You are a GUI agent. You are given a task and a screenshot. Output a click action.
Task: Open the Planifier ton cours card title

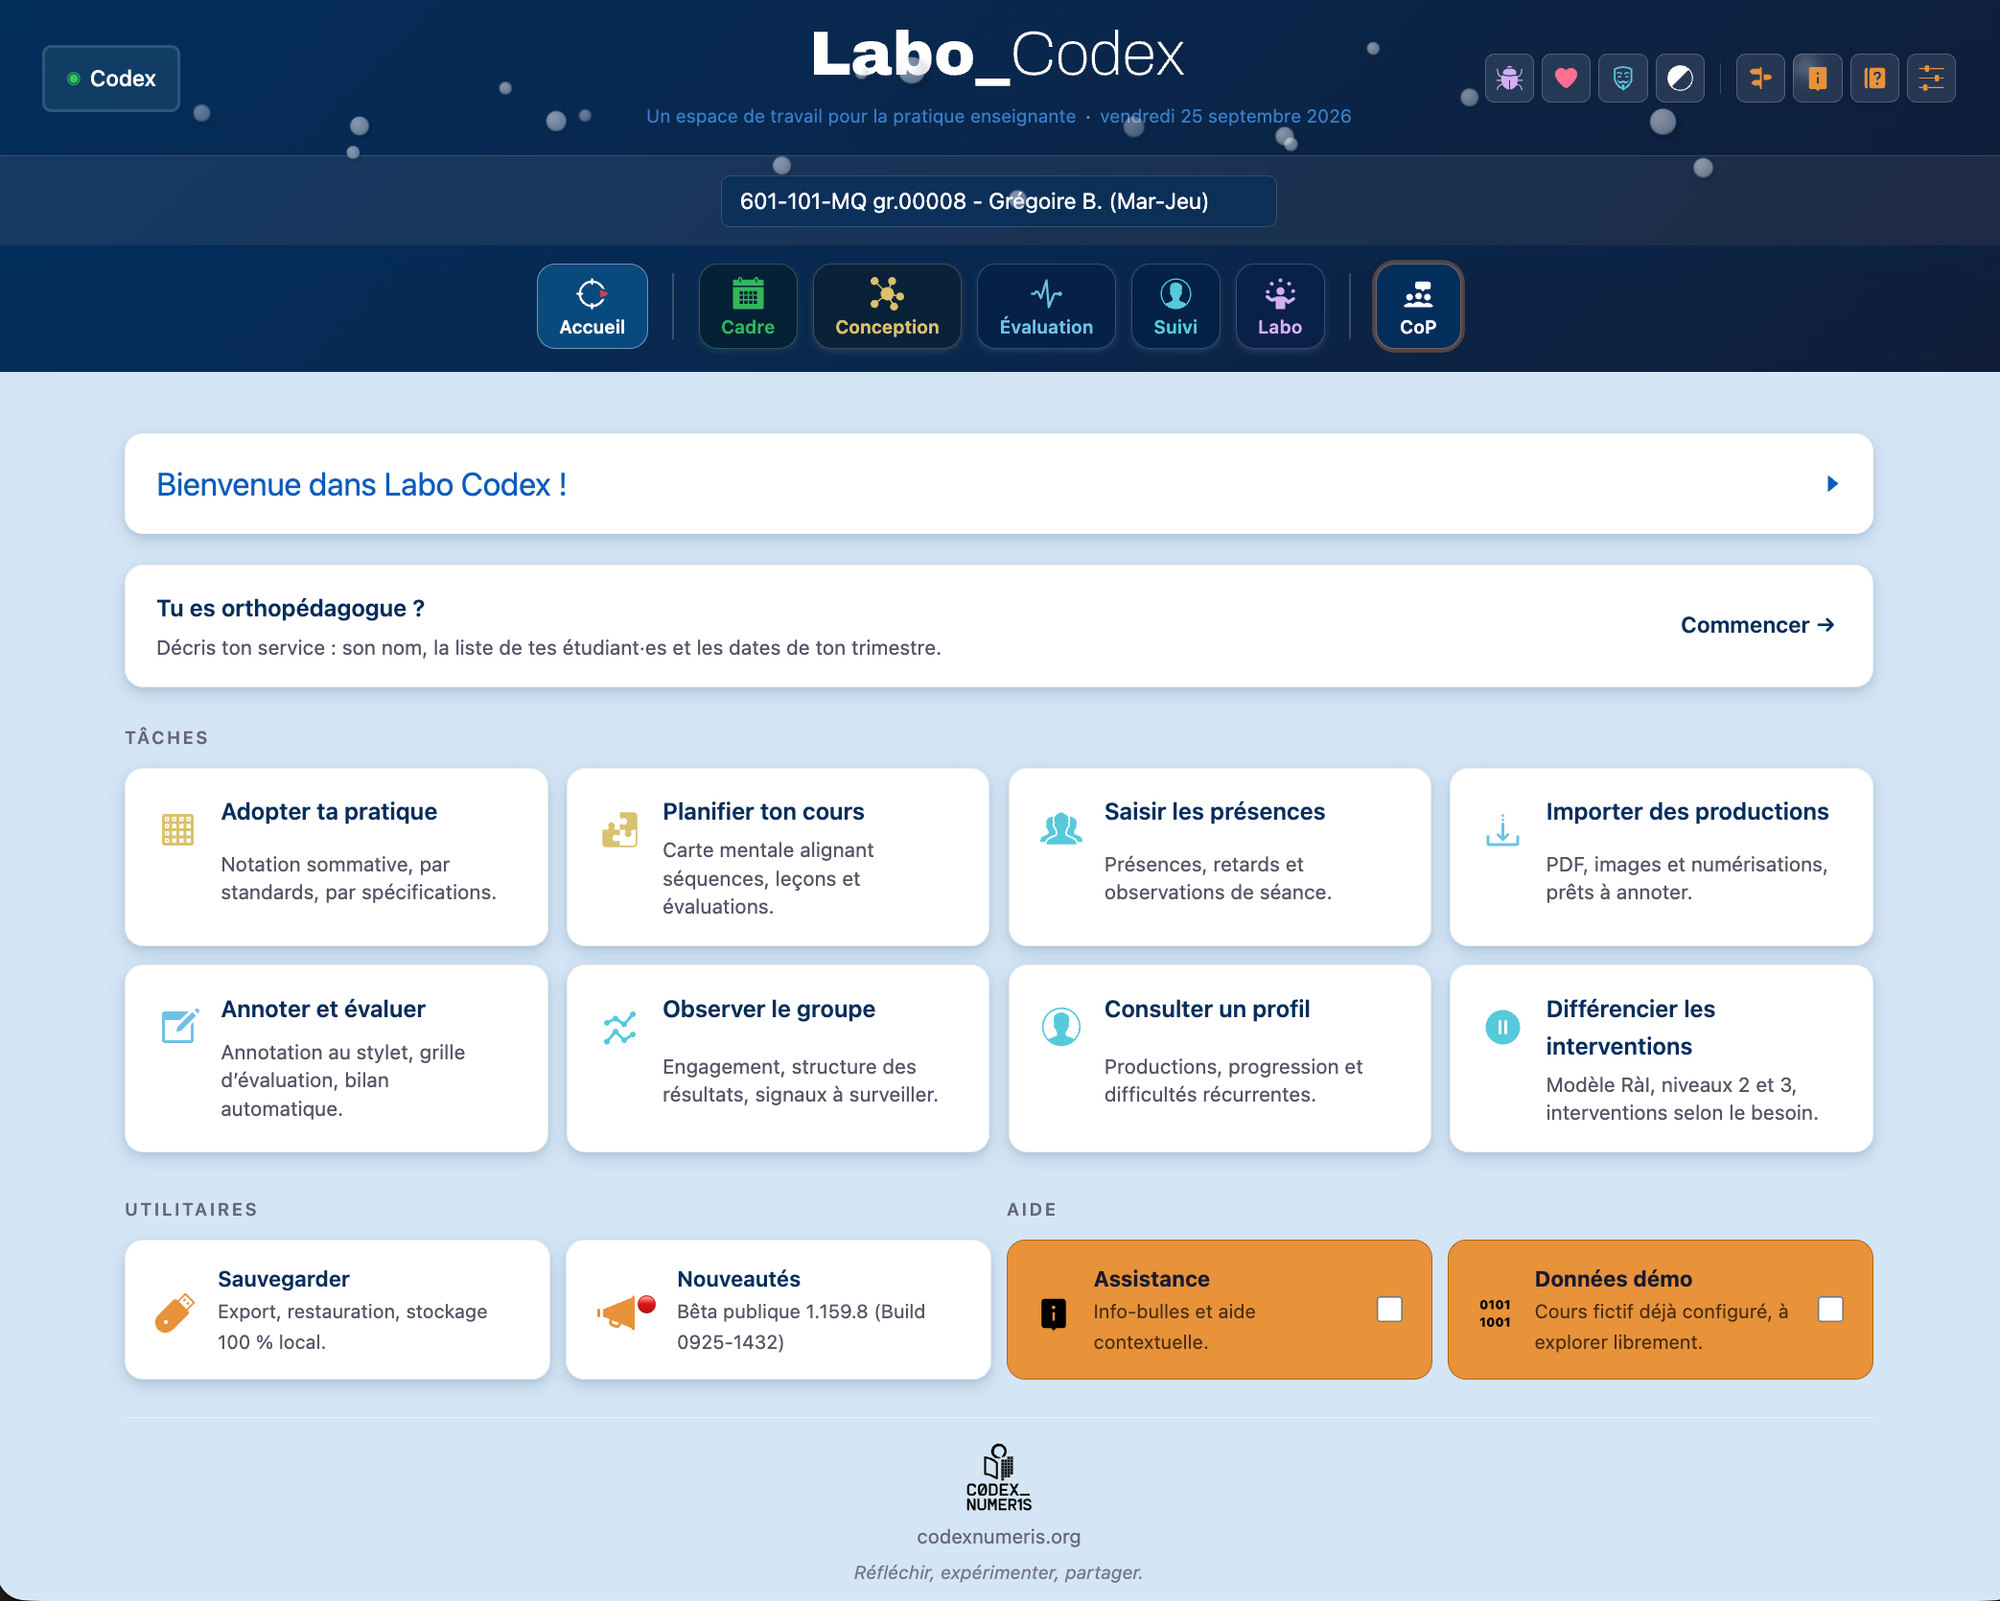(763, 811)
